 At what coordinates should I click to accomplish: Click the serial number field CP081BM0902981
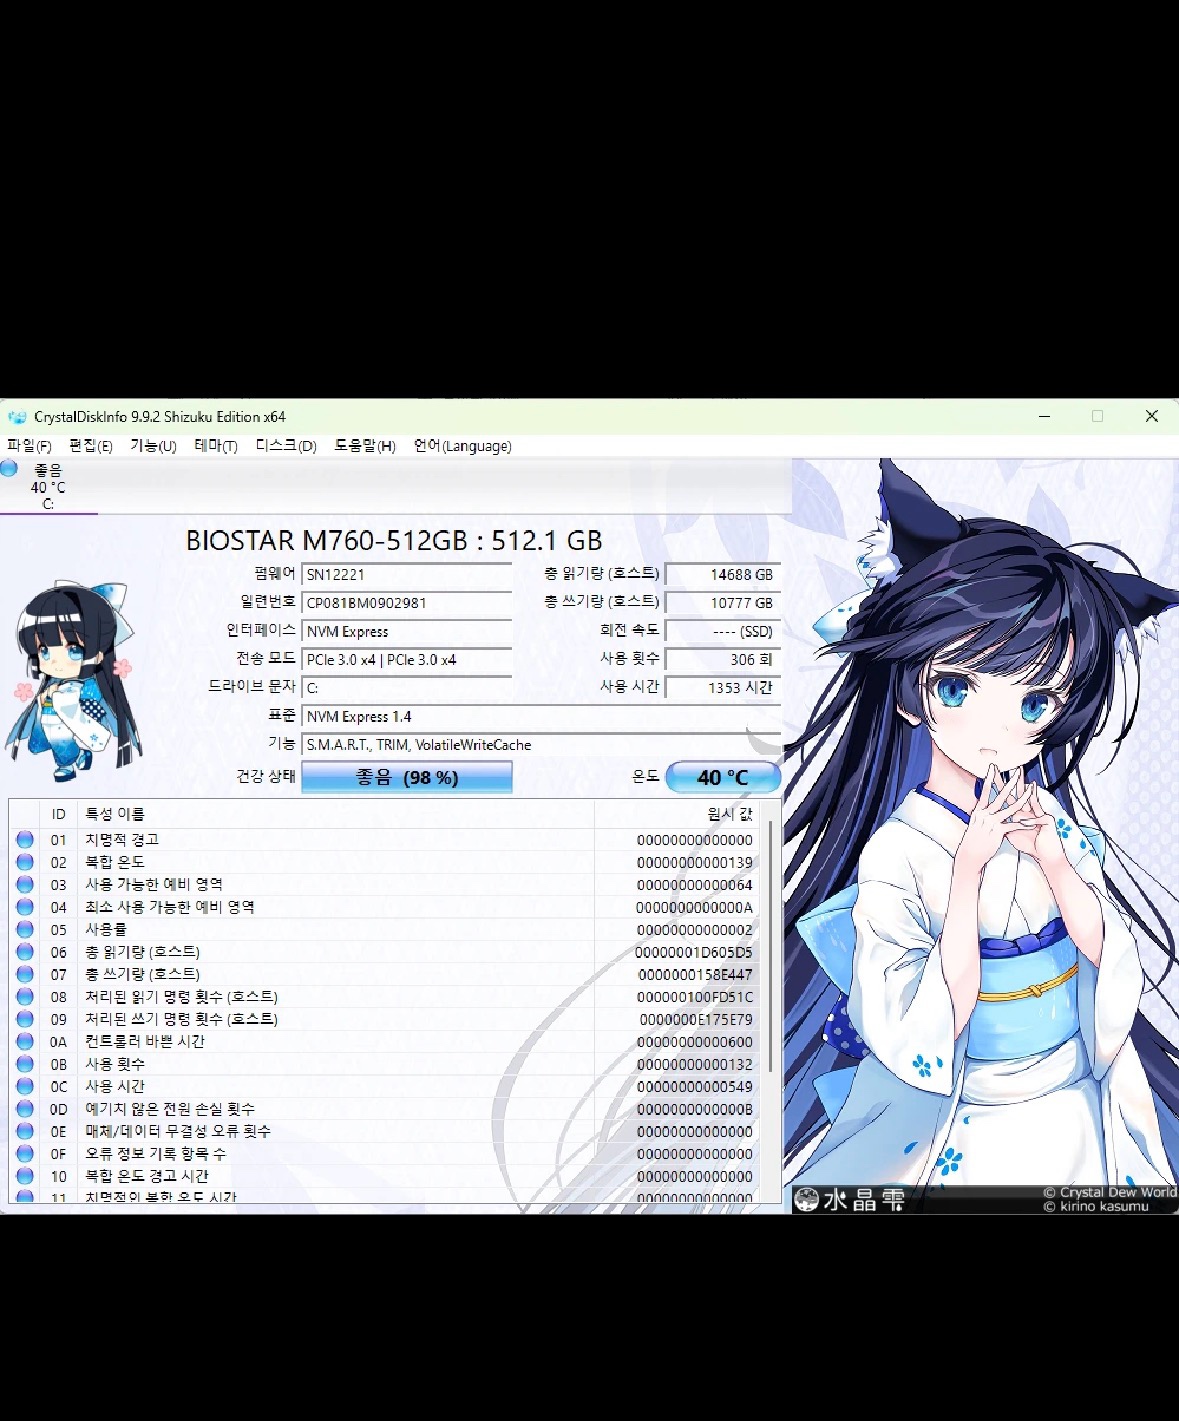[x=407, y=603]
